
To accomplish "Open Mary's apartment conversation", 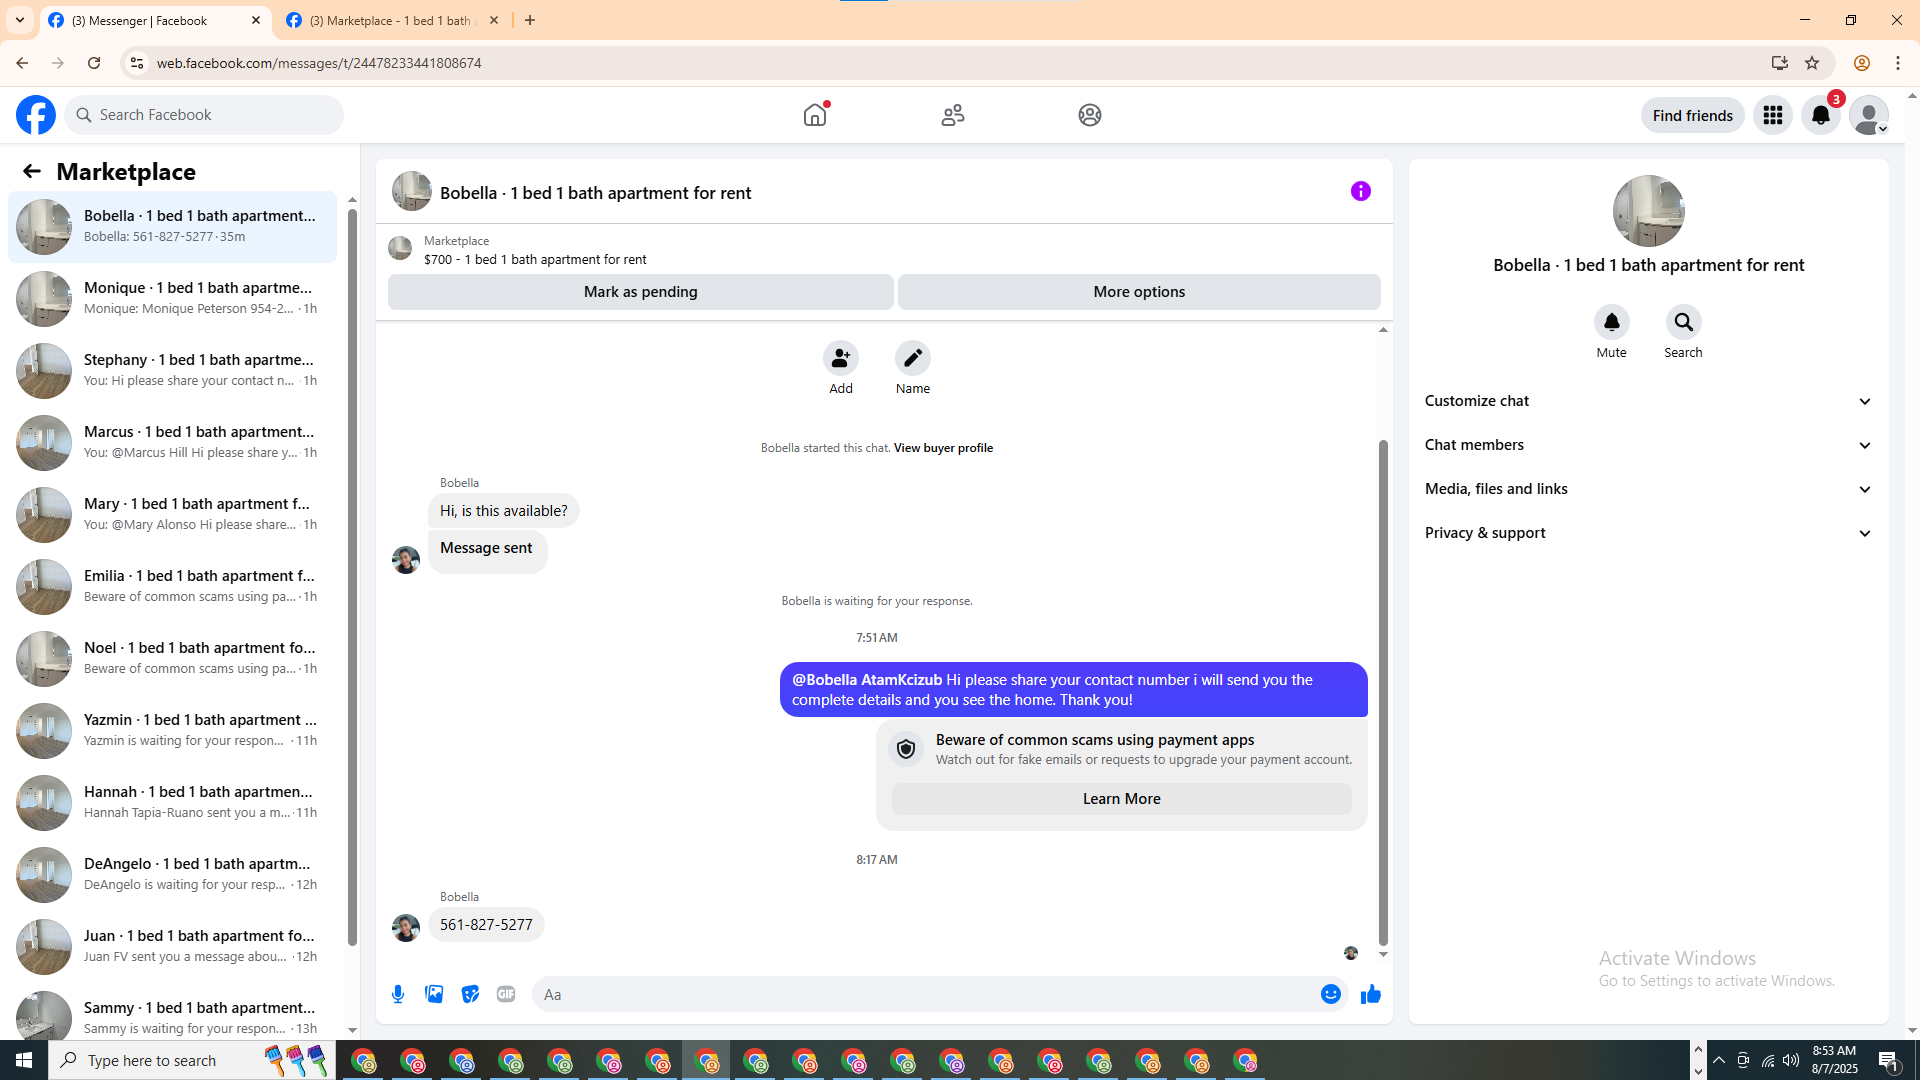I will pos(172,514).
